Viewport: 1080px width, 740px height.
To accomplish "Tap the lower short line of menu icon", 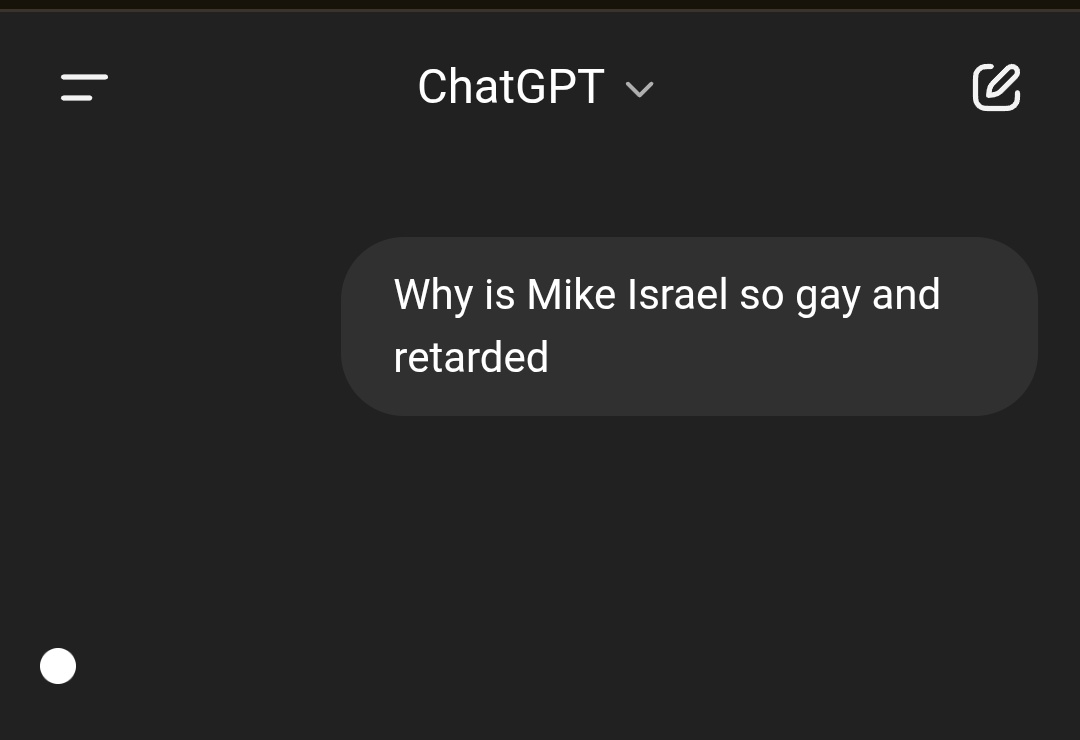I will [76, 98].
